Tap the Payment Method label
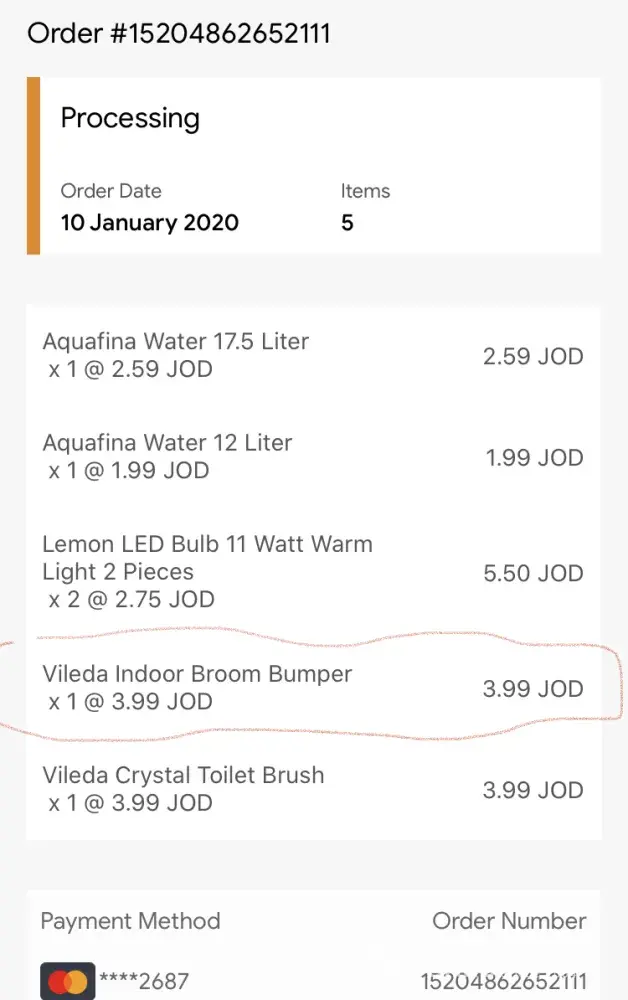The width and height of the screenshot is (628, 1000). click(130, 921)
